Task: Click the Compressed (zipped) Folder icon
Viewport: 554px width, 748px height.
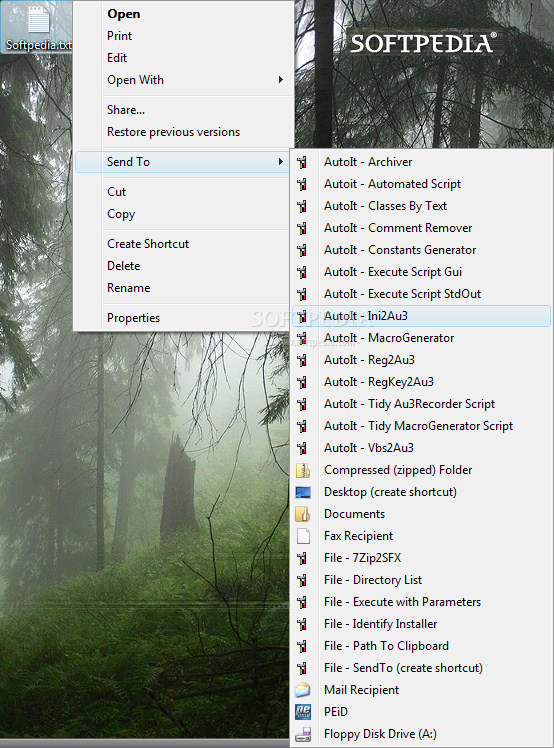Action: coord(303,470)
